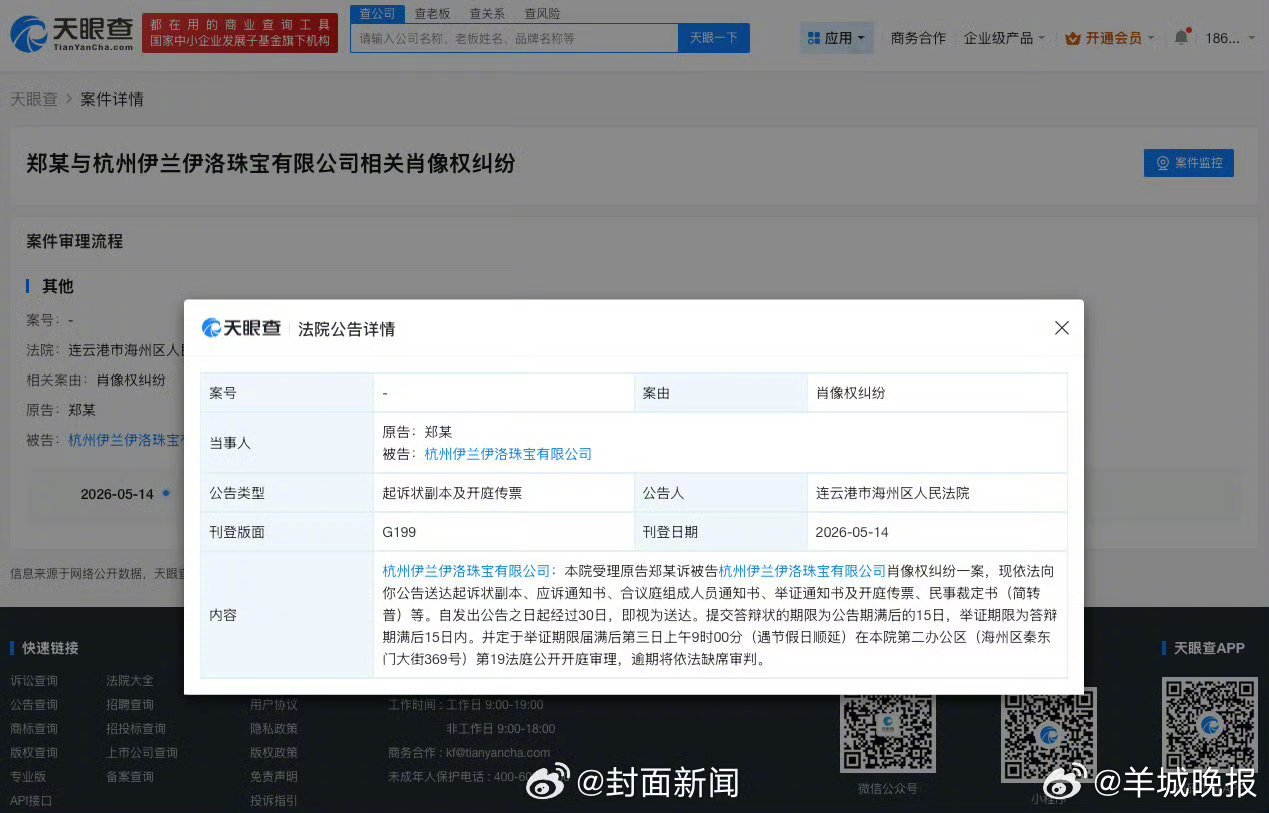Image resolution: width=1269 pixels, height=813 pixels.
Task: Click the defendant link in background case page
Action: point(125,439)
